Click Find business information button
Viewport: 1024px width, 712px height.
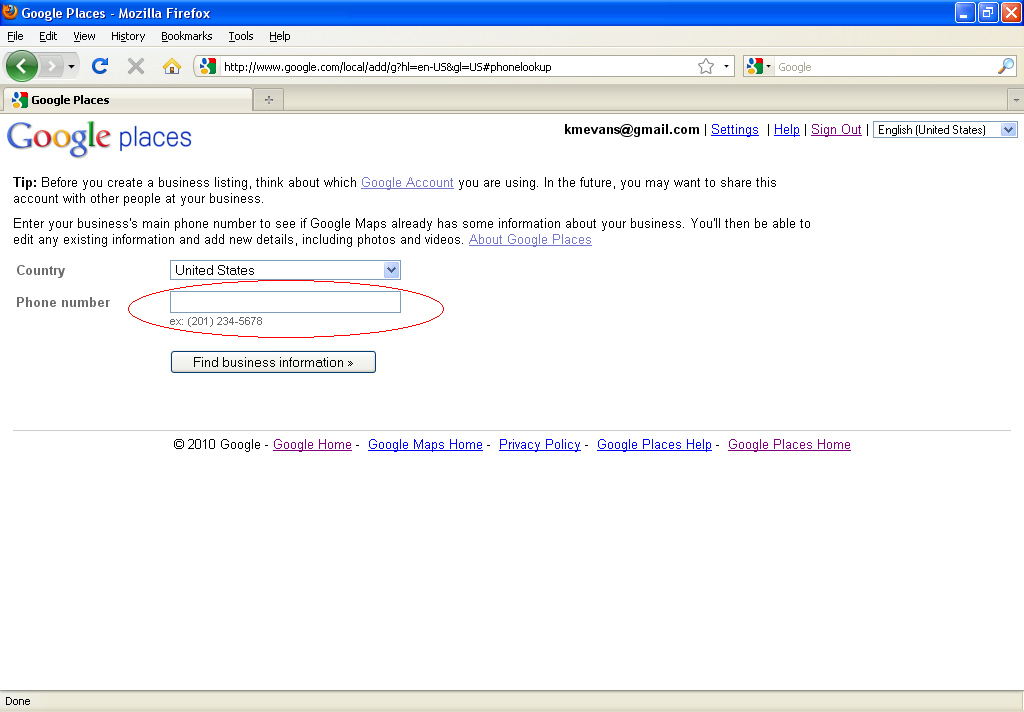(273, 362)
